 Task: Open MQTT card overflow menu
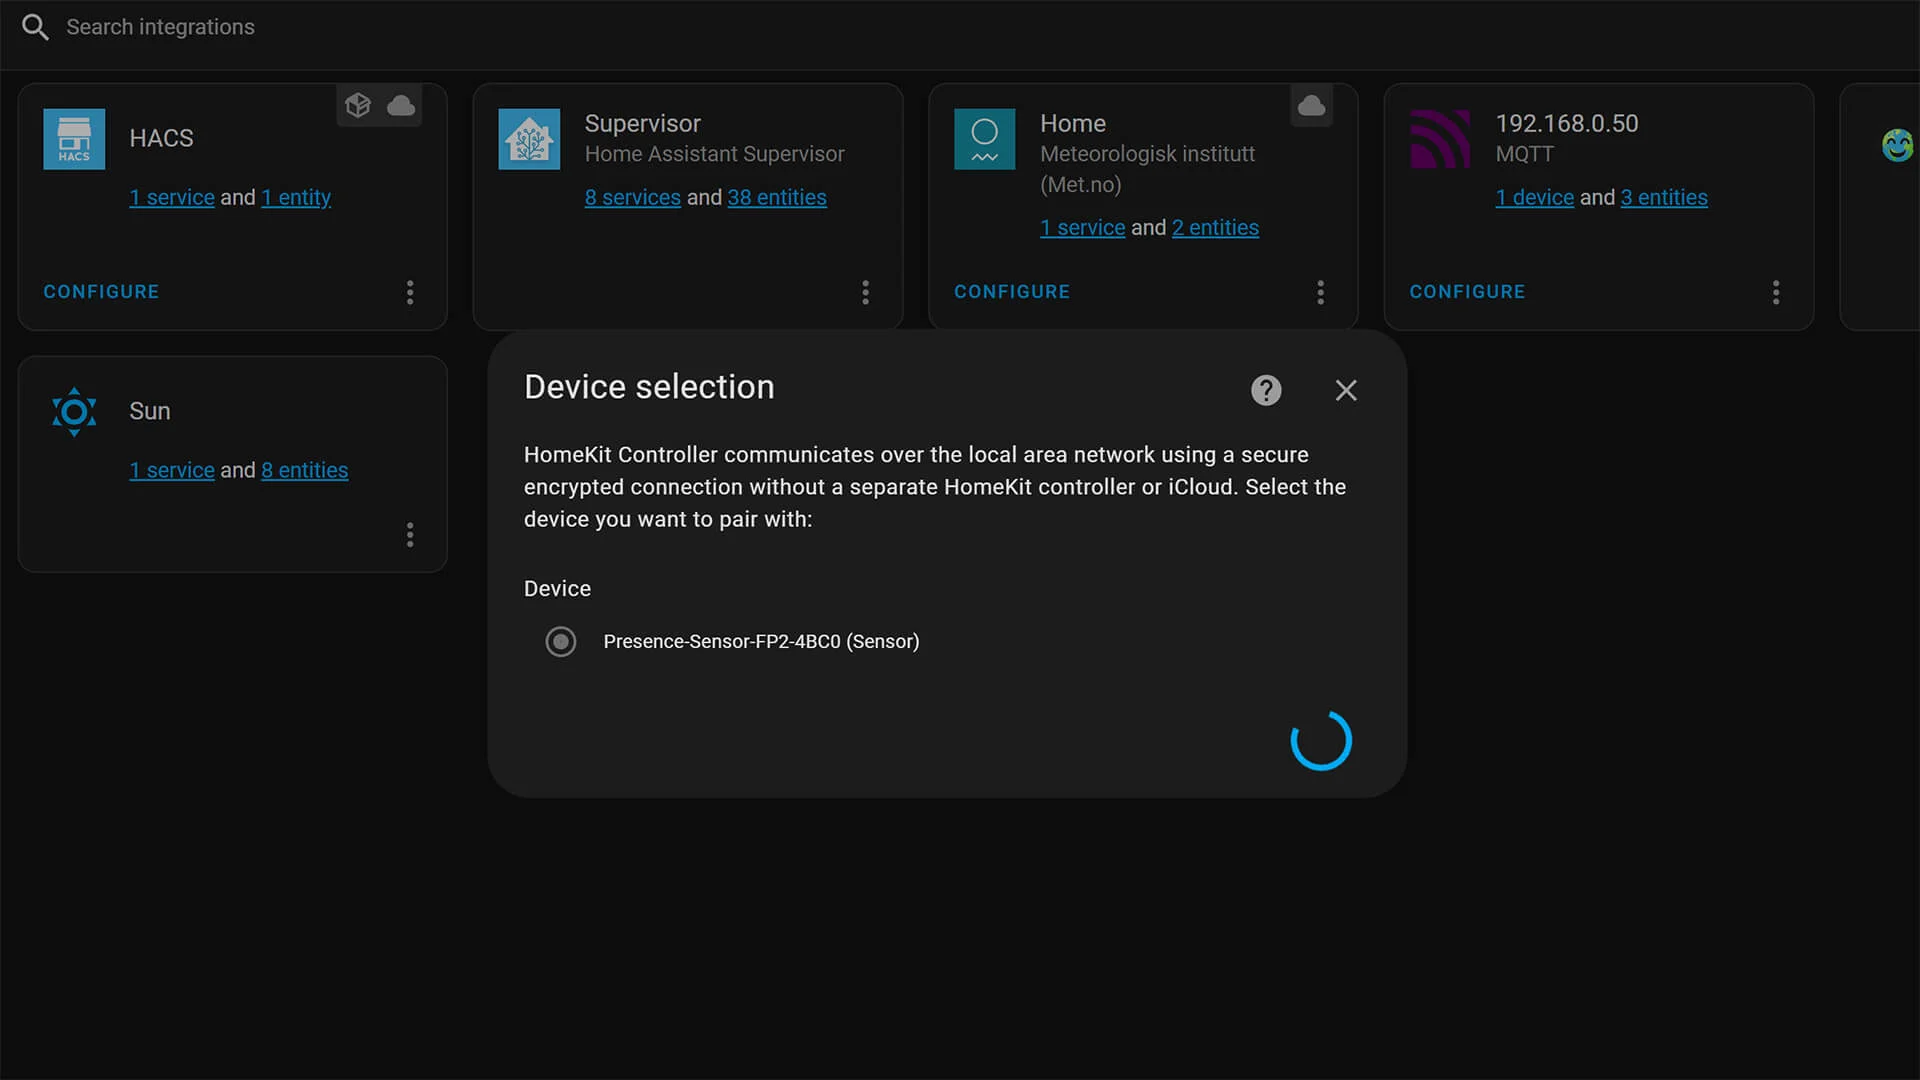(x=1776, y=292)
